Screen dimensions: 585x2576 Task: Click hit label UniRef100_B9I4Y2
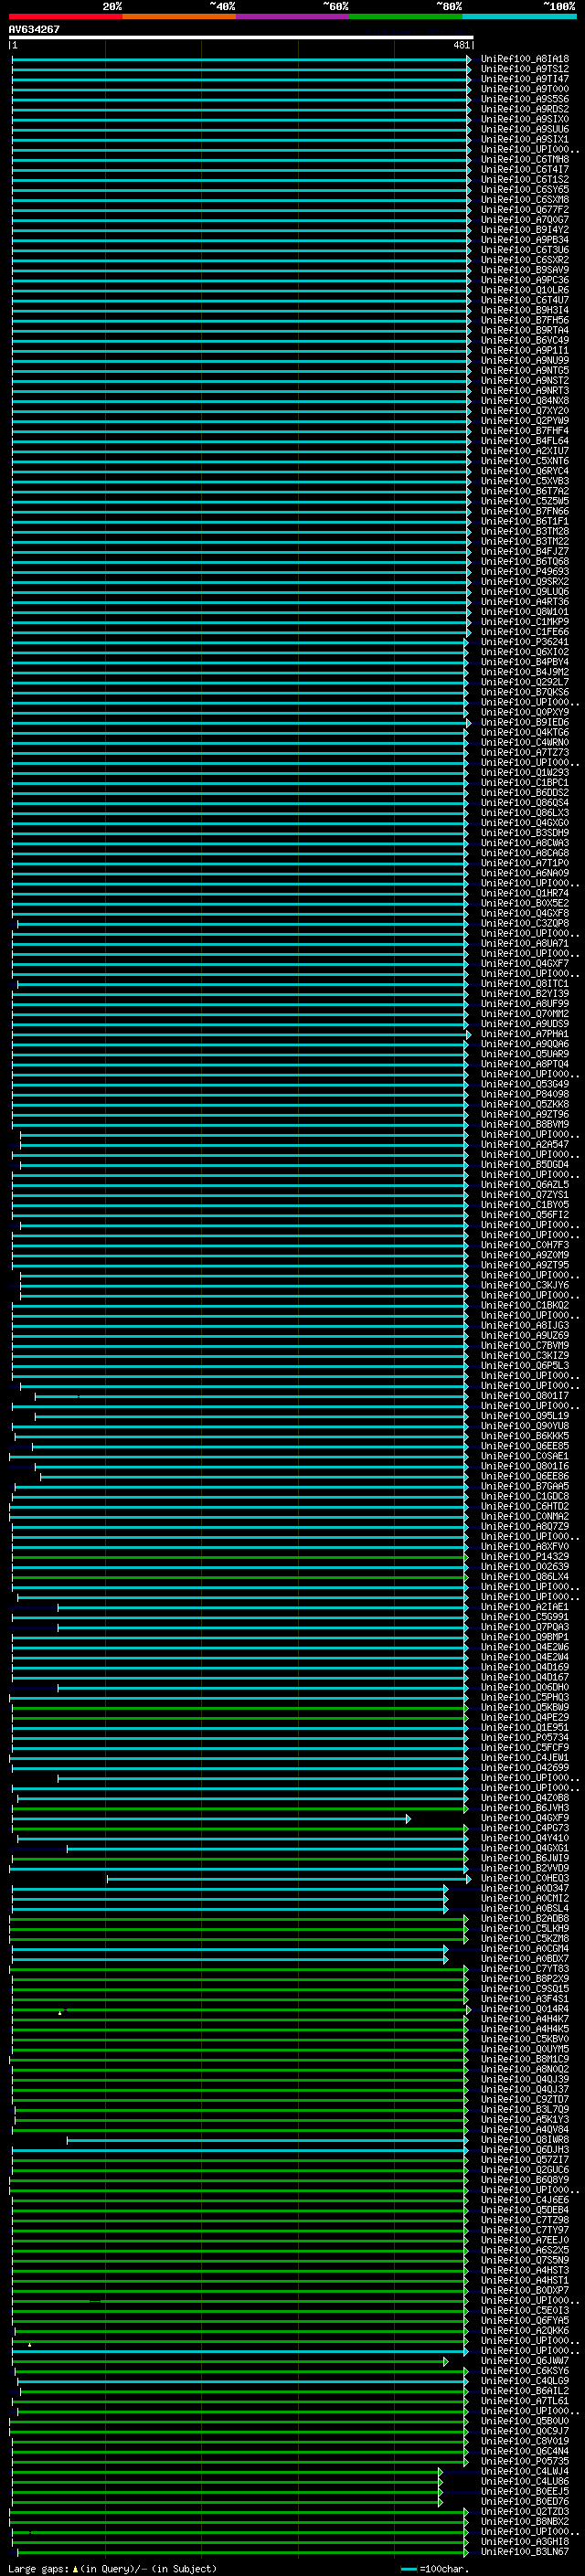(x=525, y=230)
